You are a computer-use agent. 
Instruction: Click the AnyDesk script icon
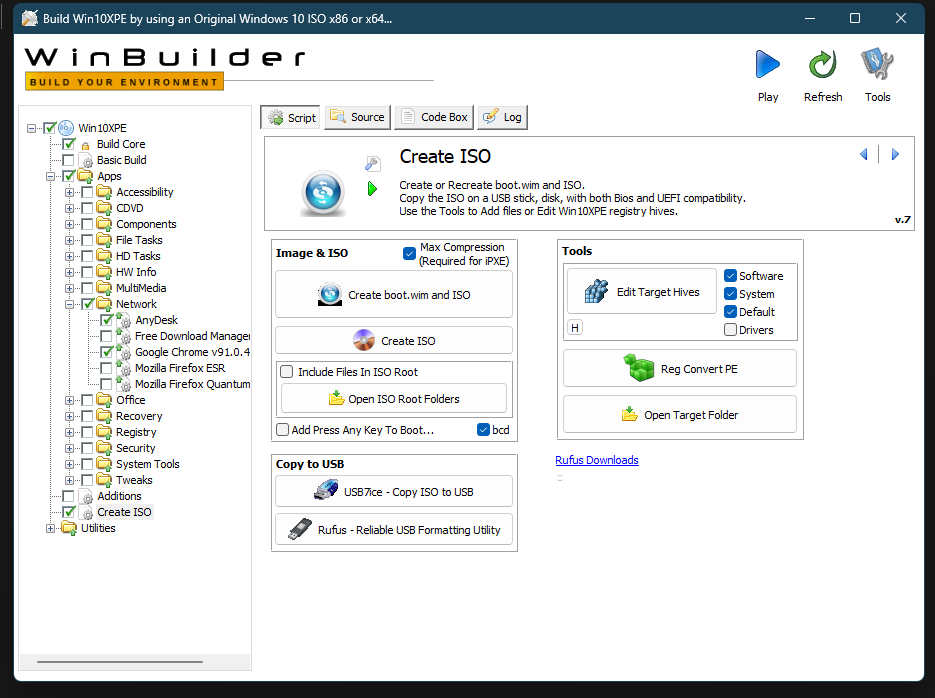point(123,320)
